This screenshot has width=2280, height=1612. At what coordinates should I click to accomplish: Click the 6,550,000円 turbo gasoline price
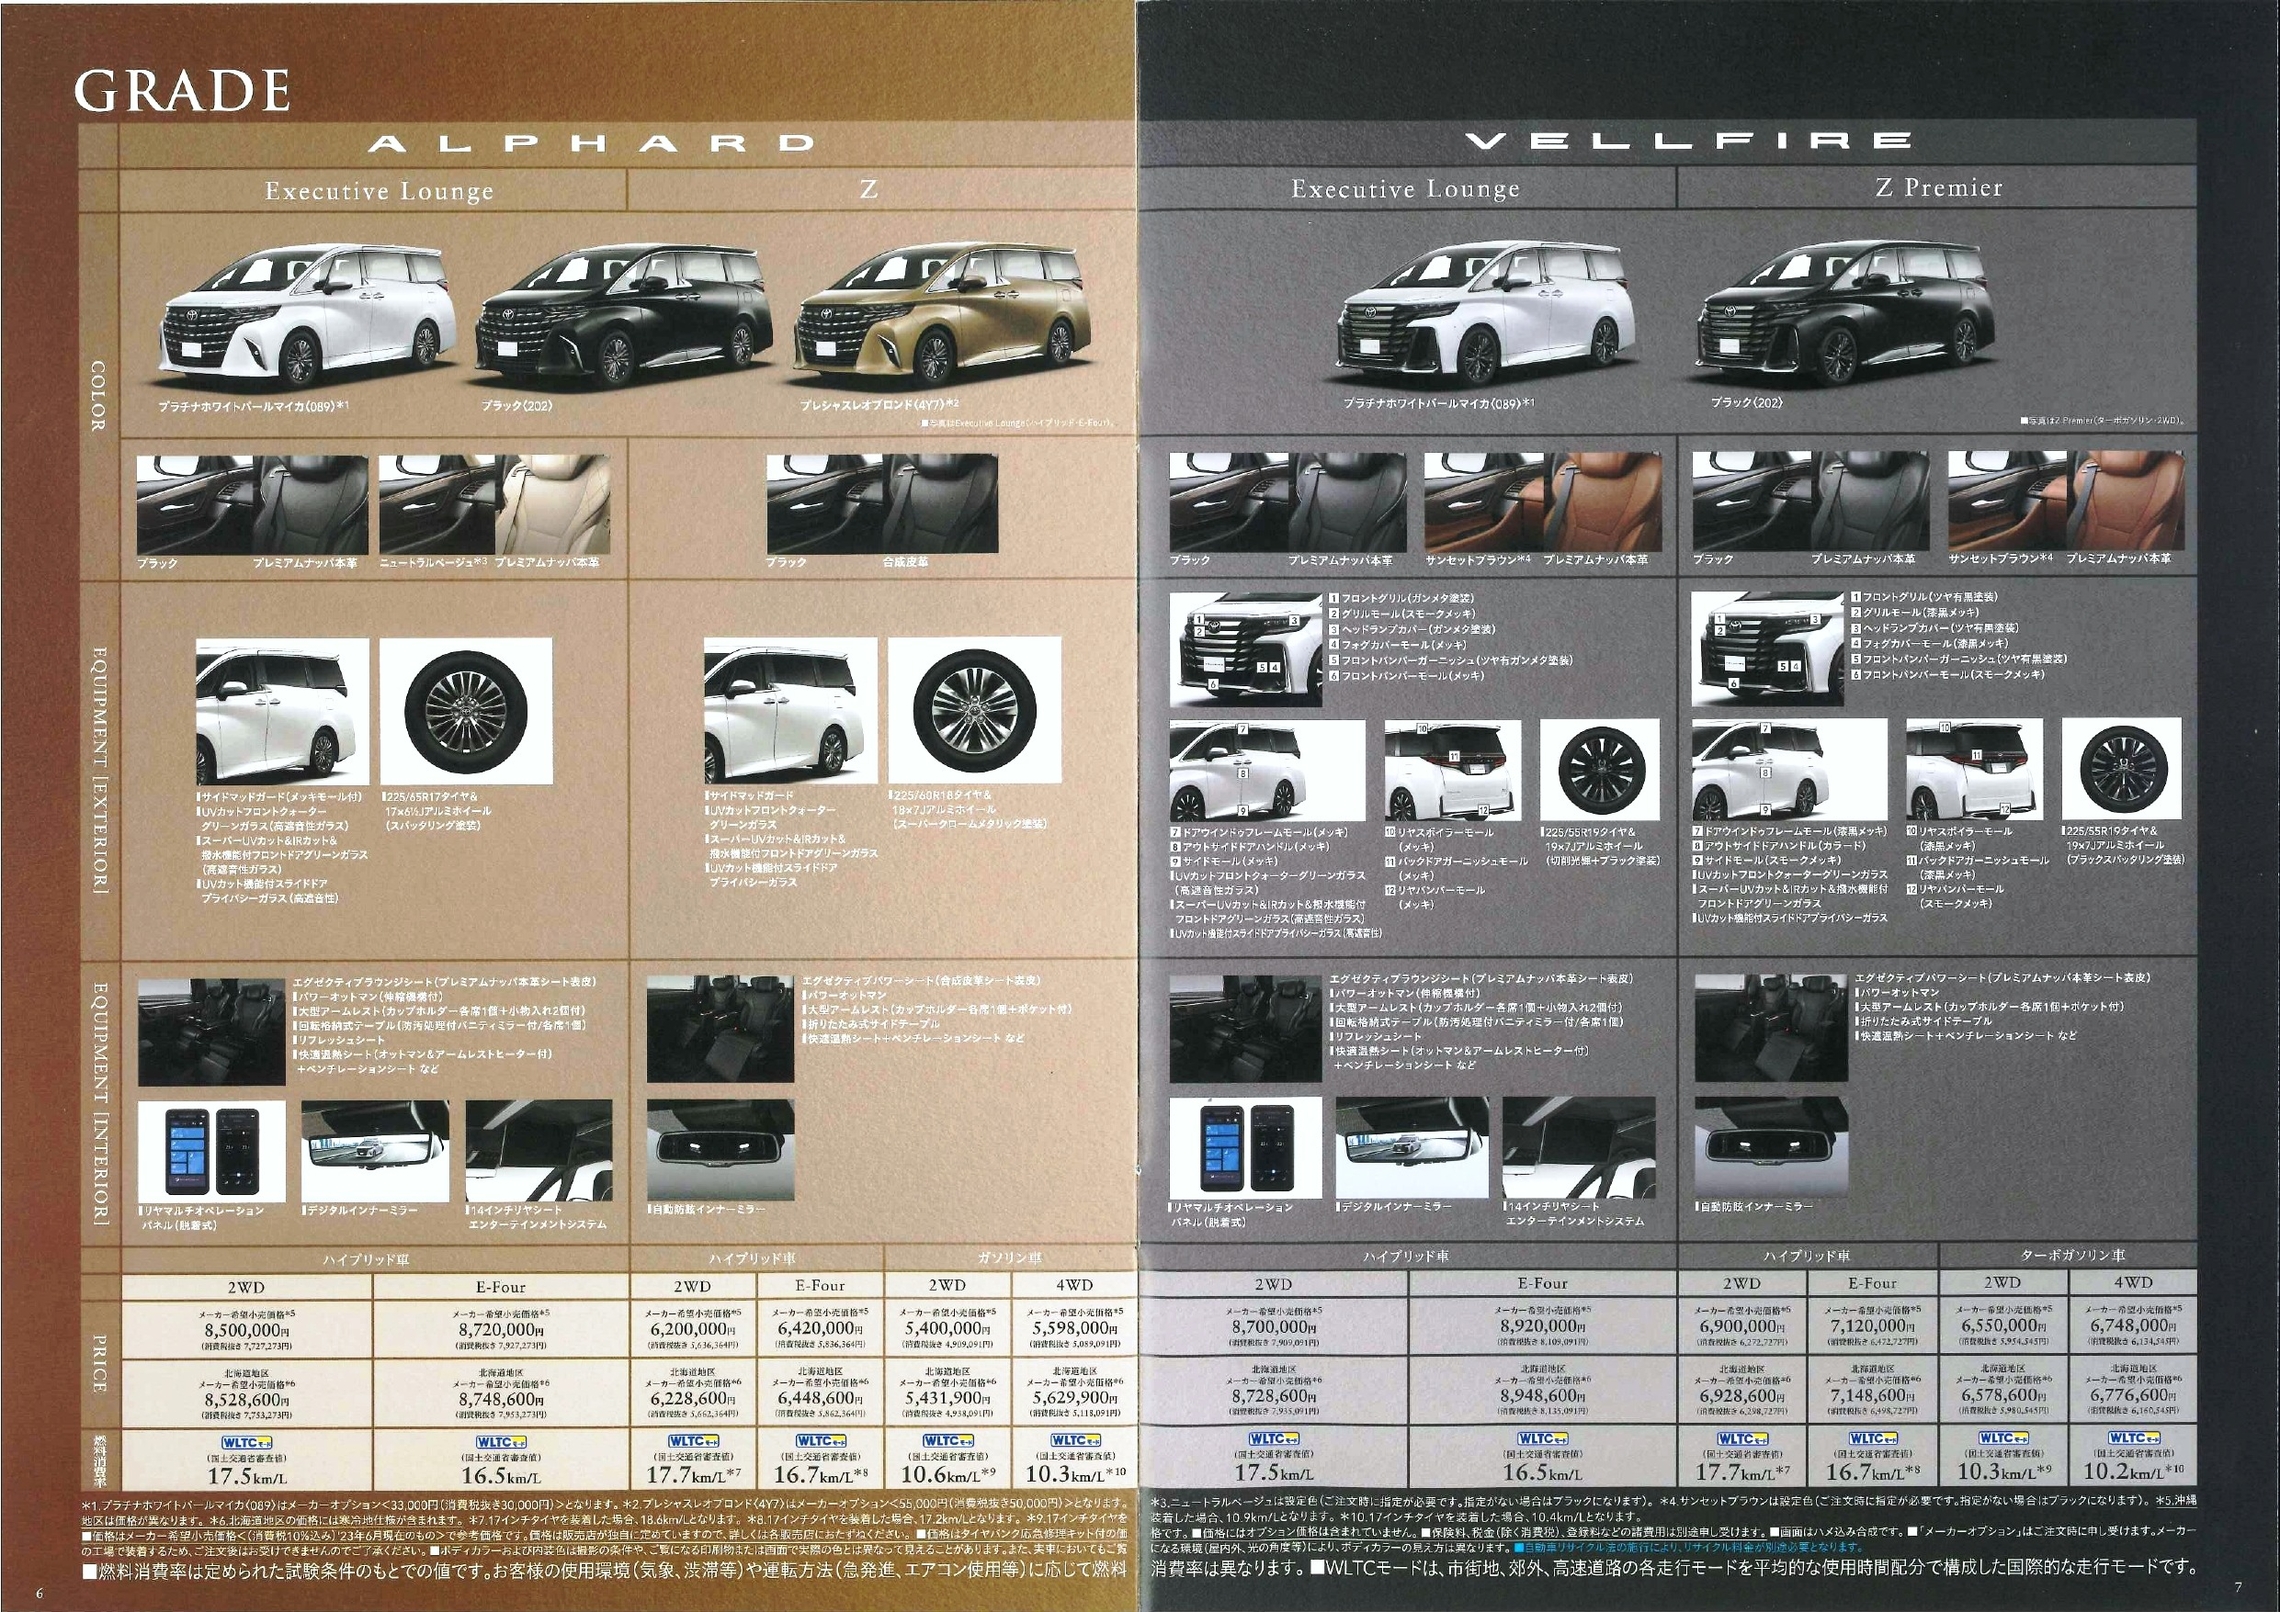2003,1327
